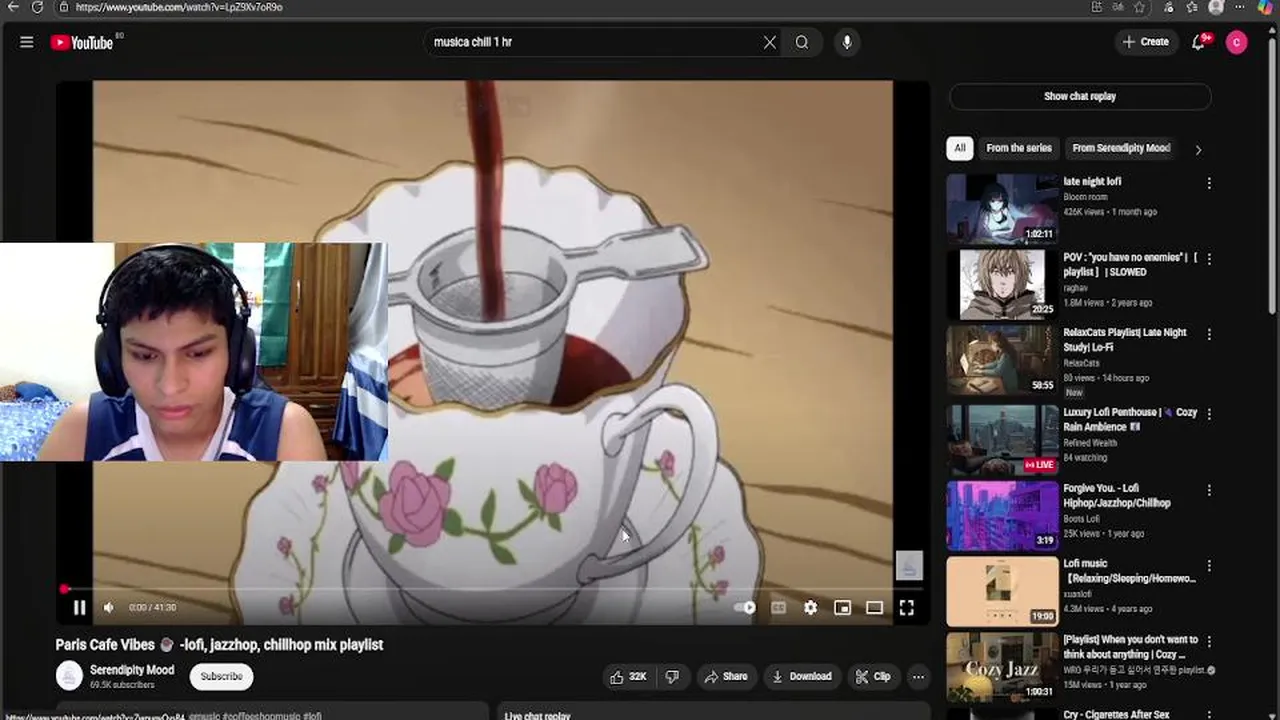This screenshot has height=720, width=1280.
Task: Open browser profile icon
Action: (1216, 7)
